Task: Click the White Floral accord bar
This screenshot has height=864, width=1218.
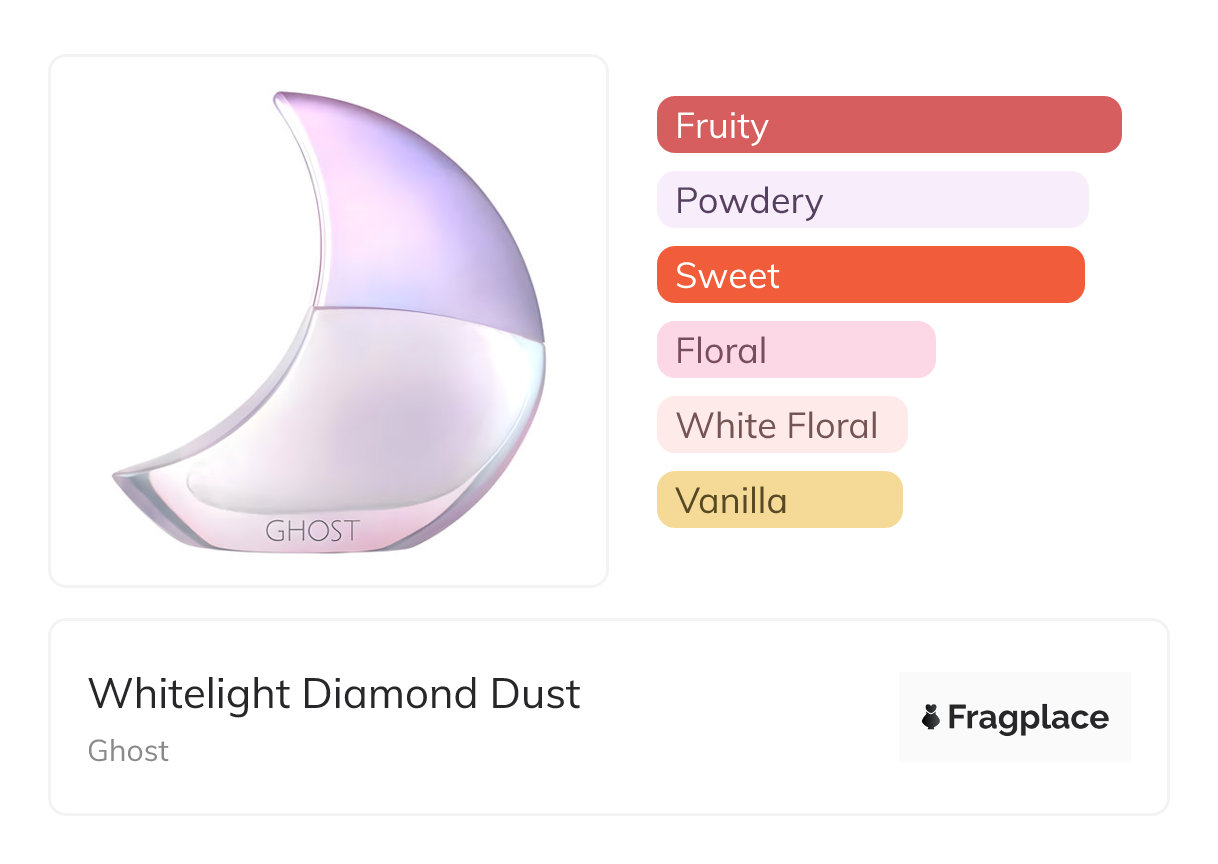Action: [781, 425]
